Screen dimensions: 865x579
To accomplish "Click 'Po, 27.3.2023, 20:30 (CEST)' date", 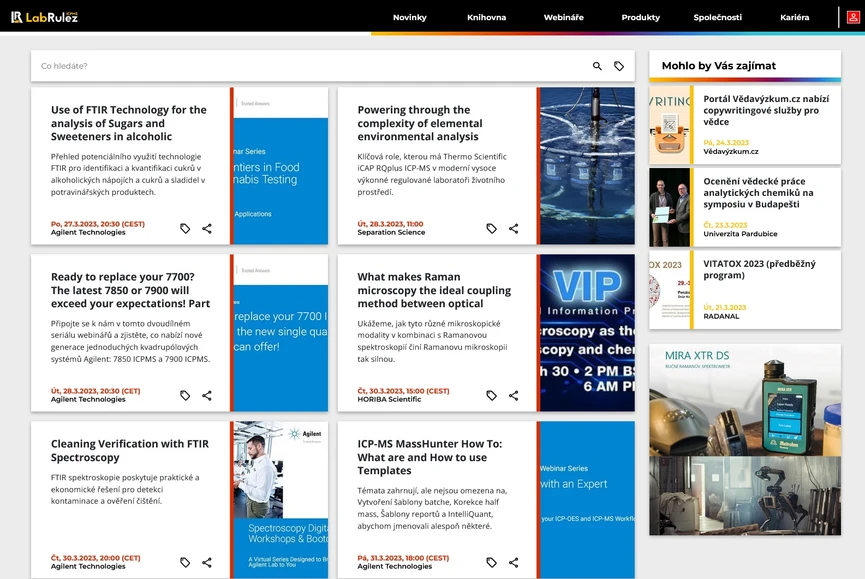I will [98, 224].
